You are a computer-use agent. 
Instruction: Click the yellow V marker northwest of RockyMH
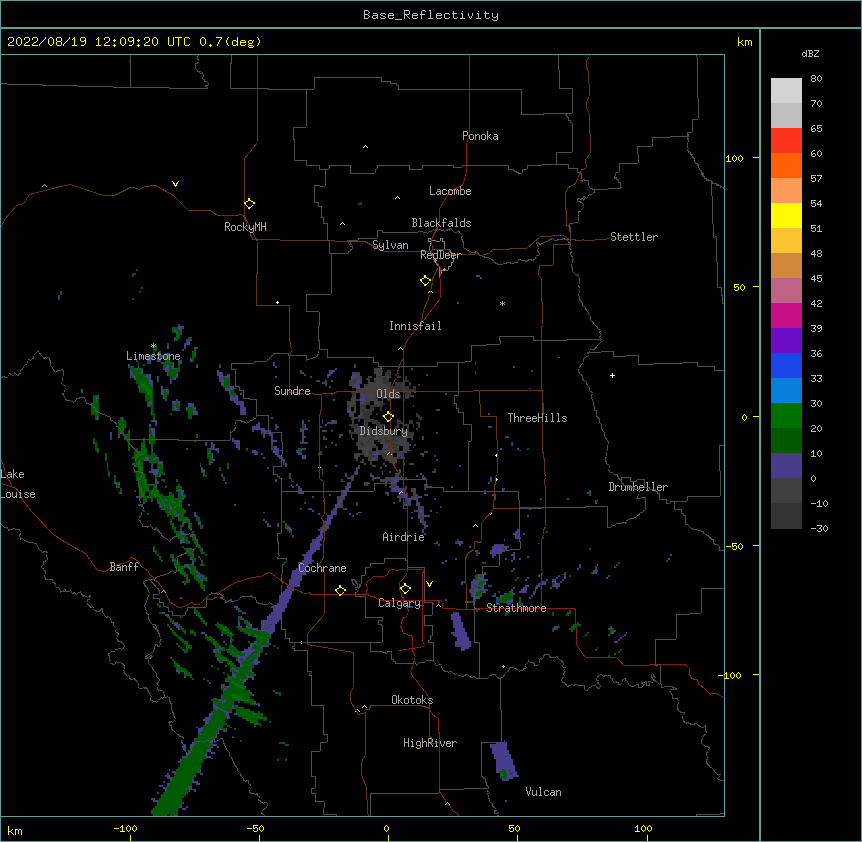pos(175,184)
